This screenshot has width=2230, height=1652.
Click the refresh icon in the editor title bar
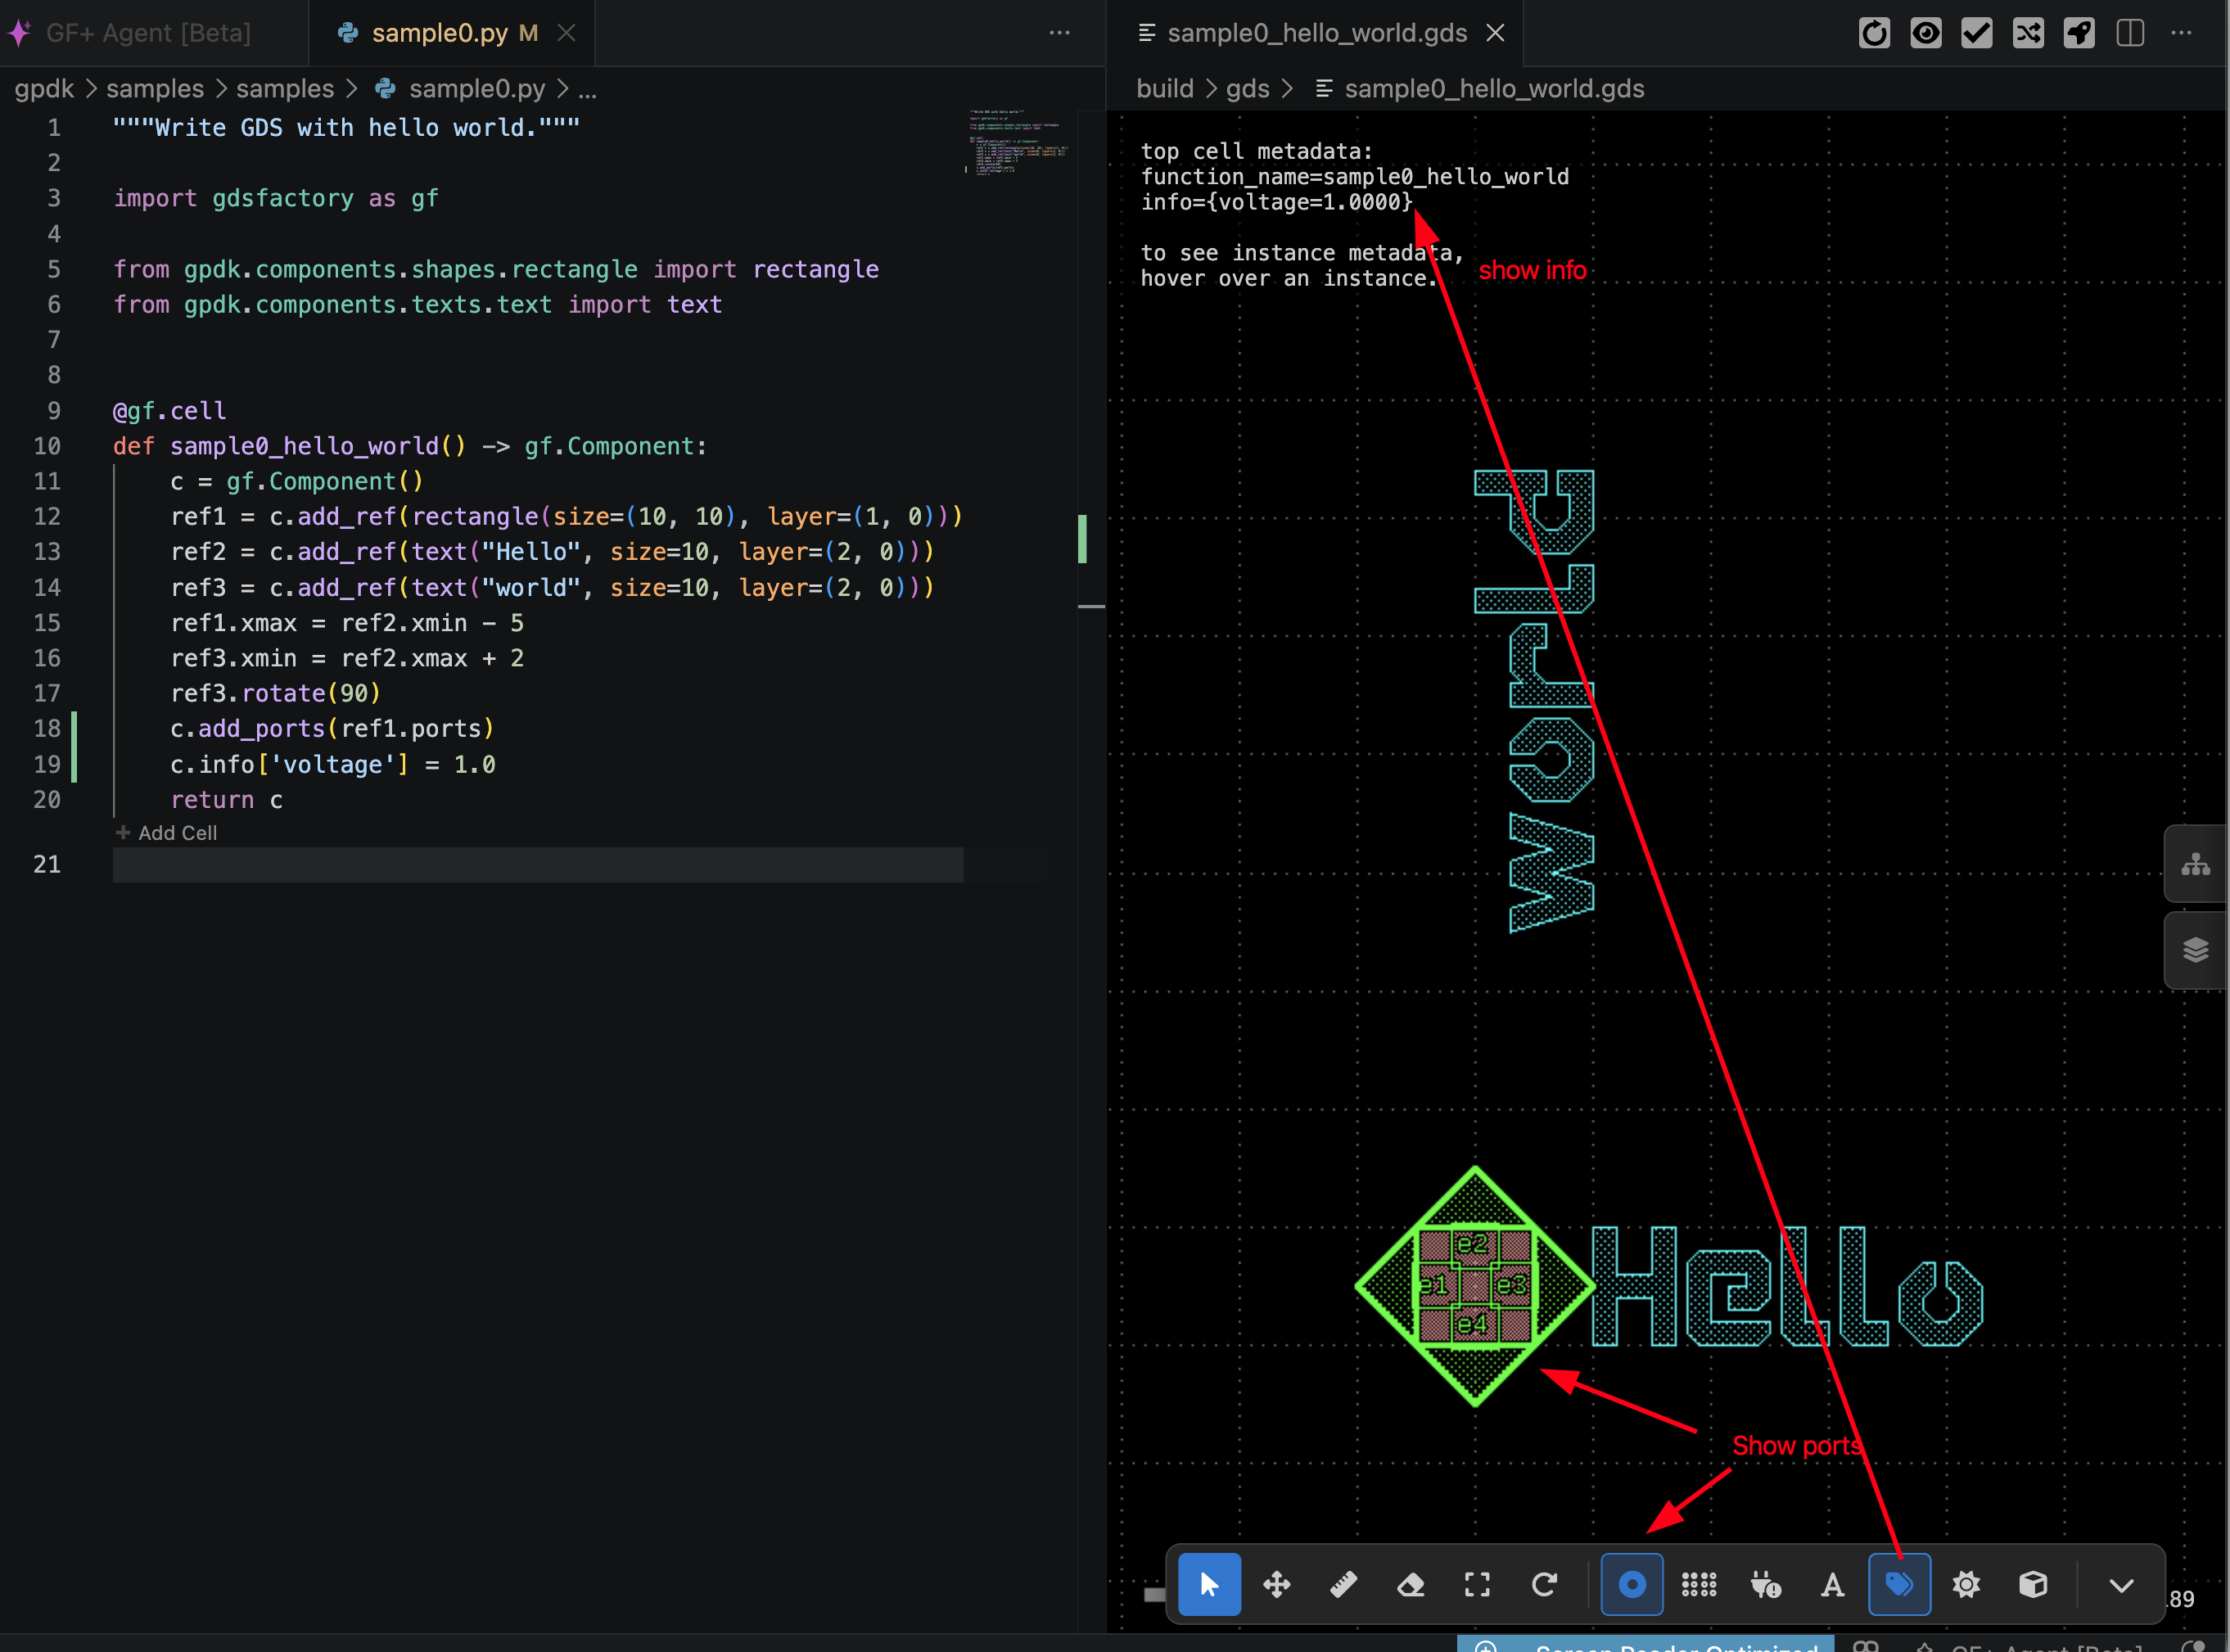1875,33
